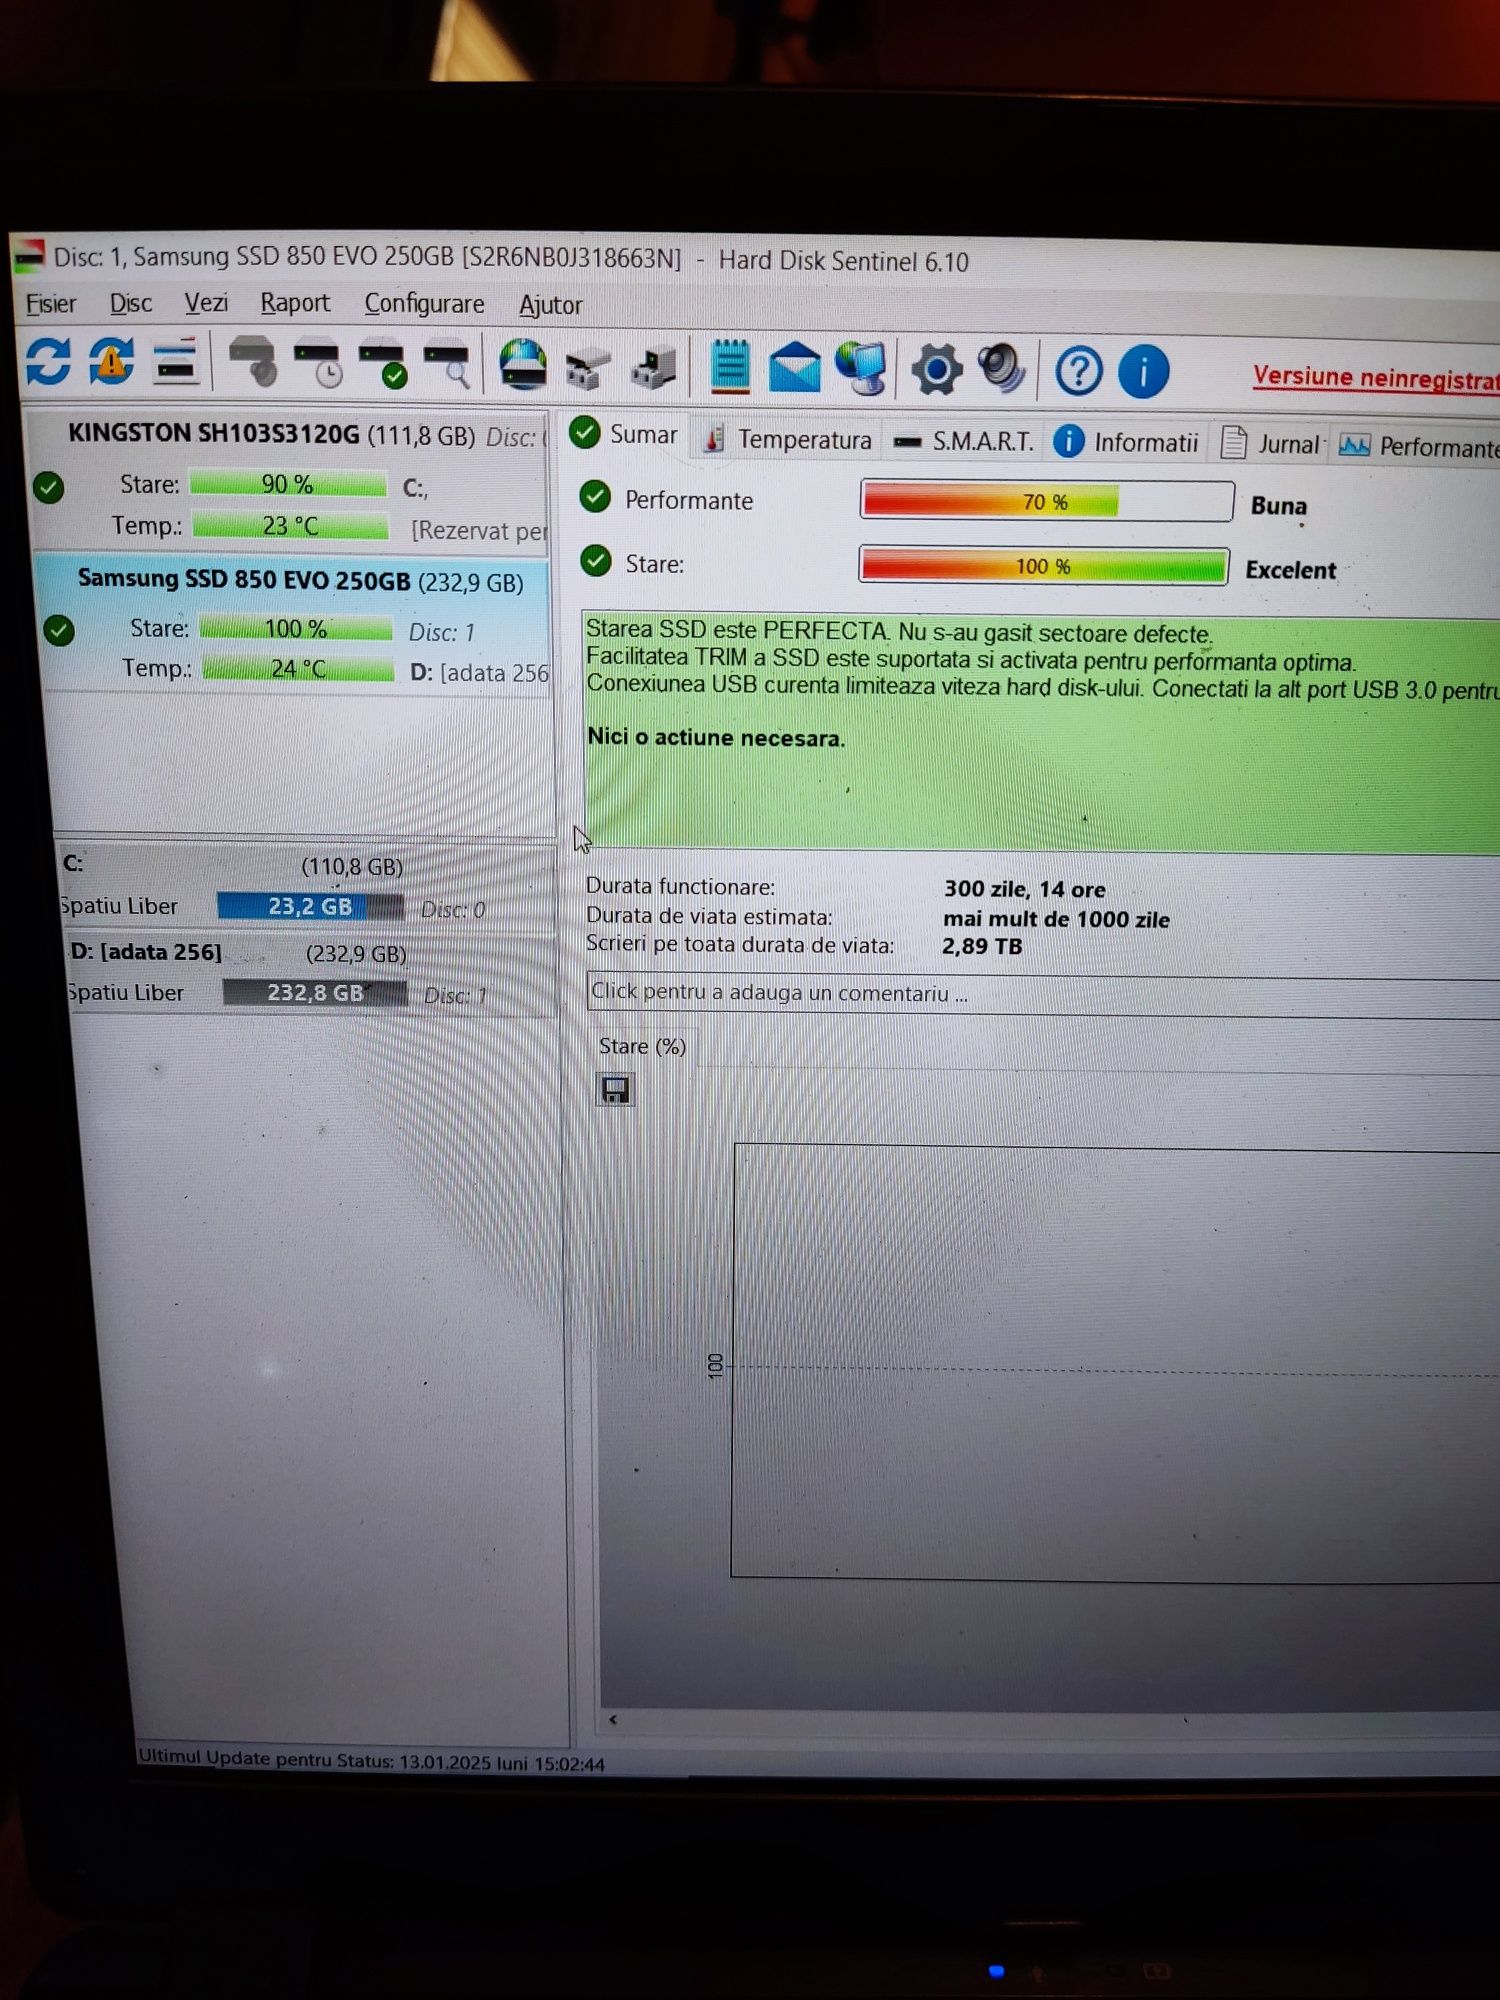Click the Samsung Temp 24 °C bar

(x=298, y=668)
